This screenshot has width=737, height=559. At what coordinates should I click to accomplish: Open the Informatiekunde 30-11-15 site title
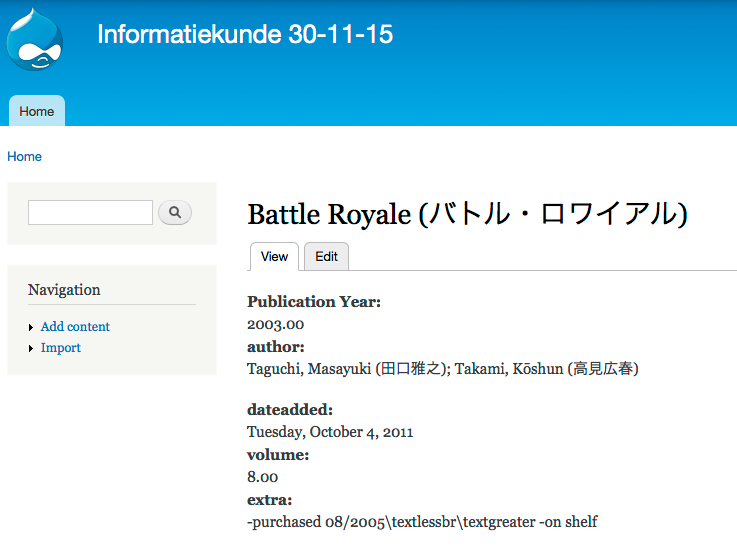pyautogui.click(x=245, y=35)
